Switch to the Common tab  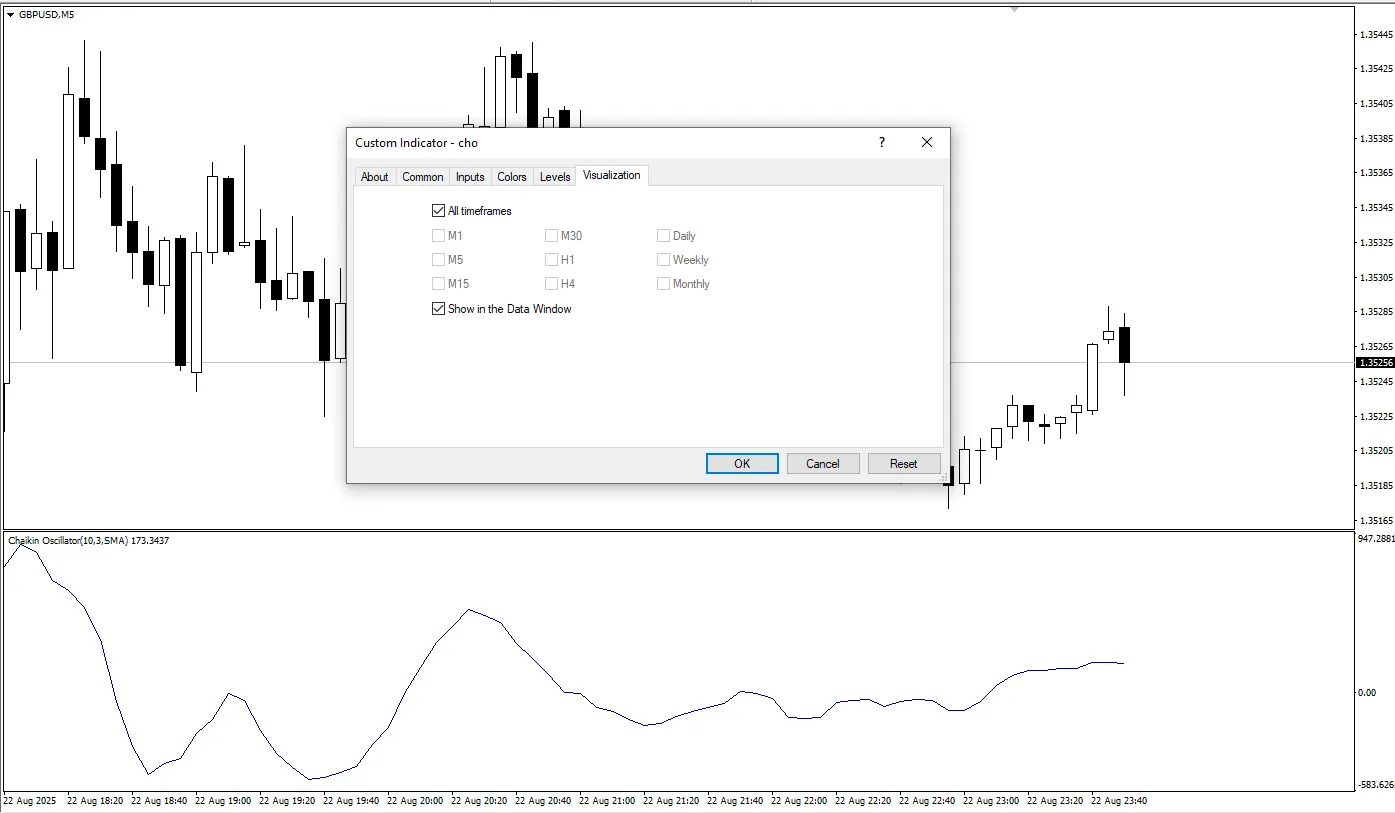point(422,177)
